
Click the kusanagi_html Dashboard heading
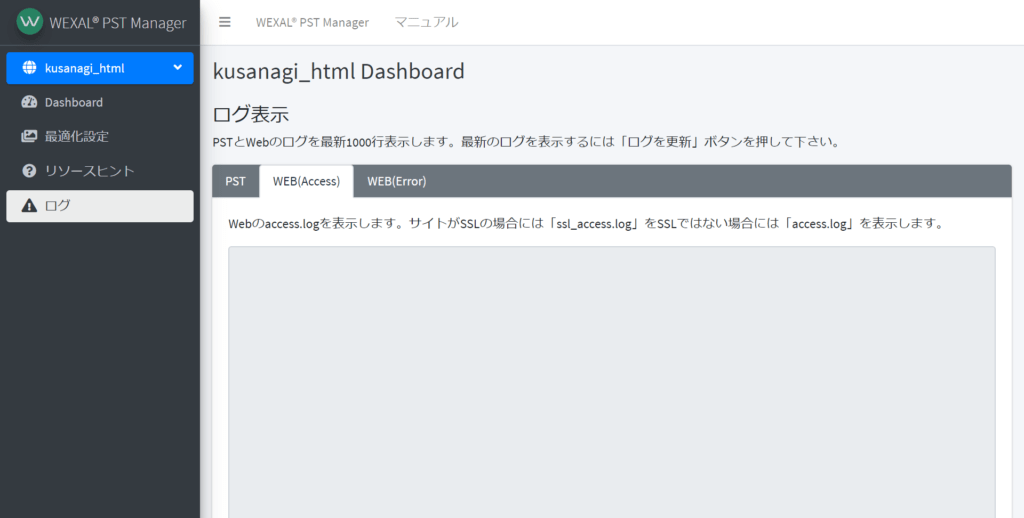338,71
